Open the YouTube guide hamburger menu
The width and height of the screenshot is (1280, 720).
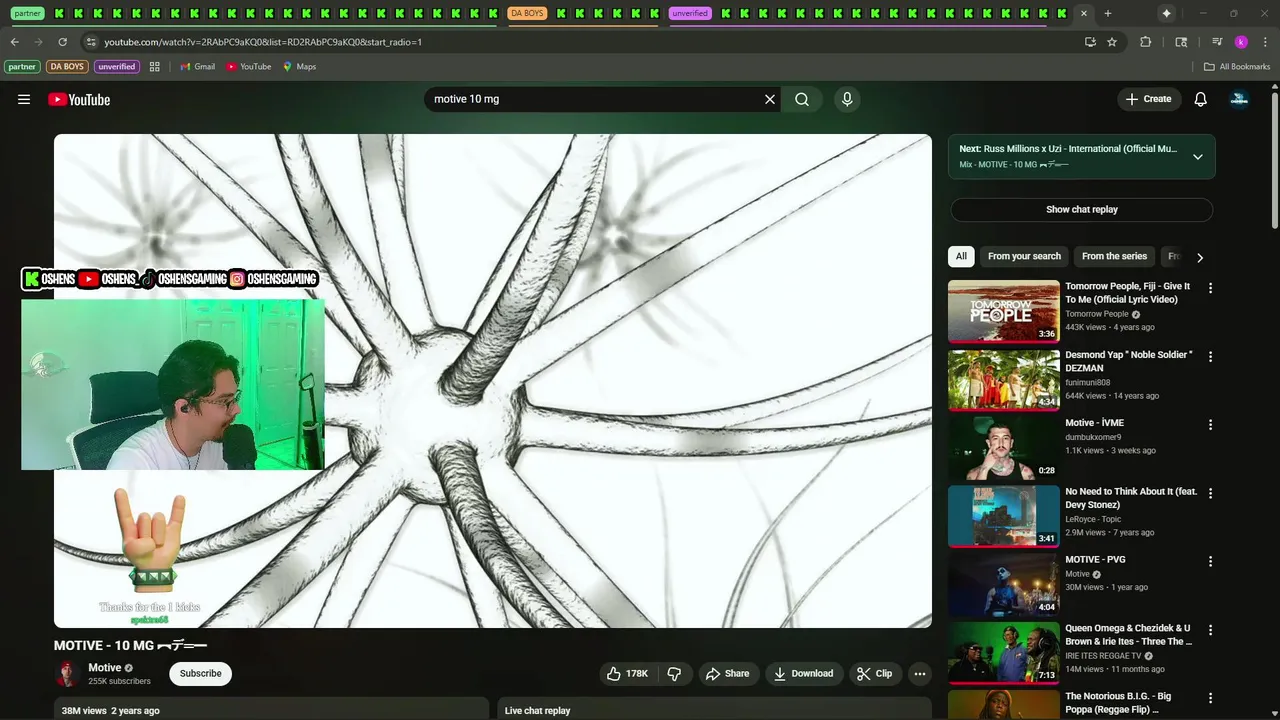coord(24,99)
